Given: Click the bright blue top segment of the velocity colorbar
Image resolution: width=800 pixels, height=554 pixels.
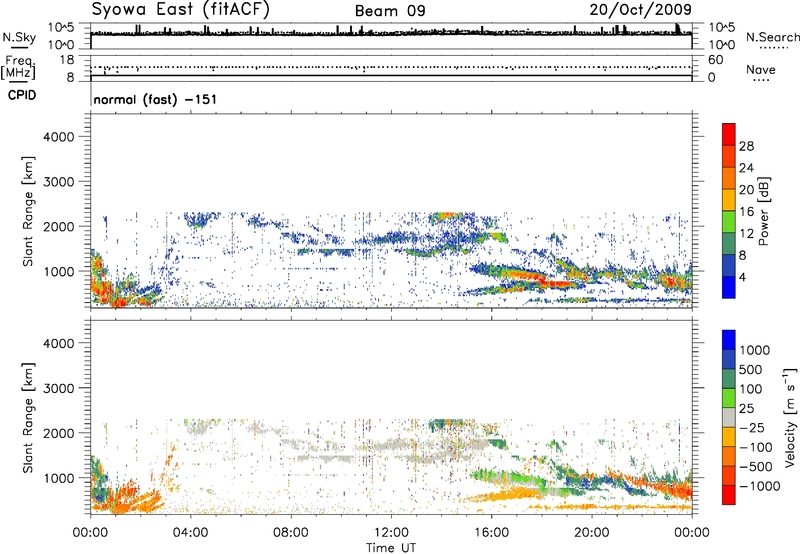Looking at the screenshot, I should pos(729,340).
